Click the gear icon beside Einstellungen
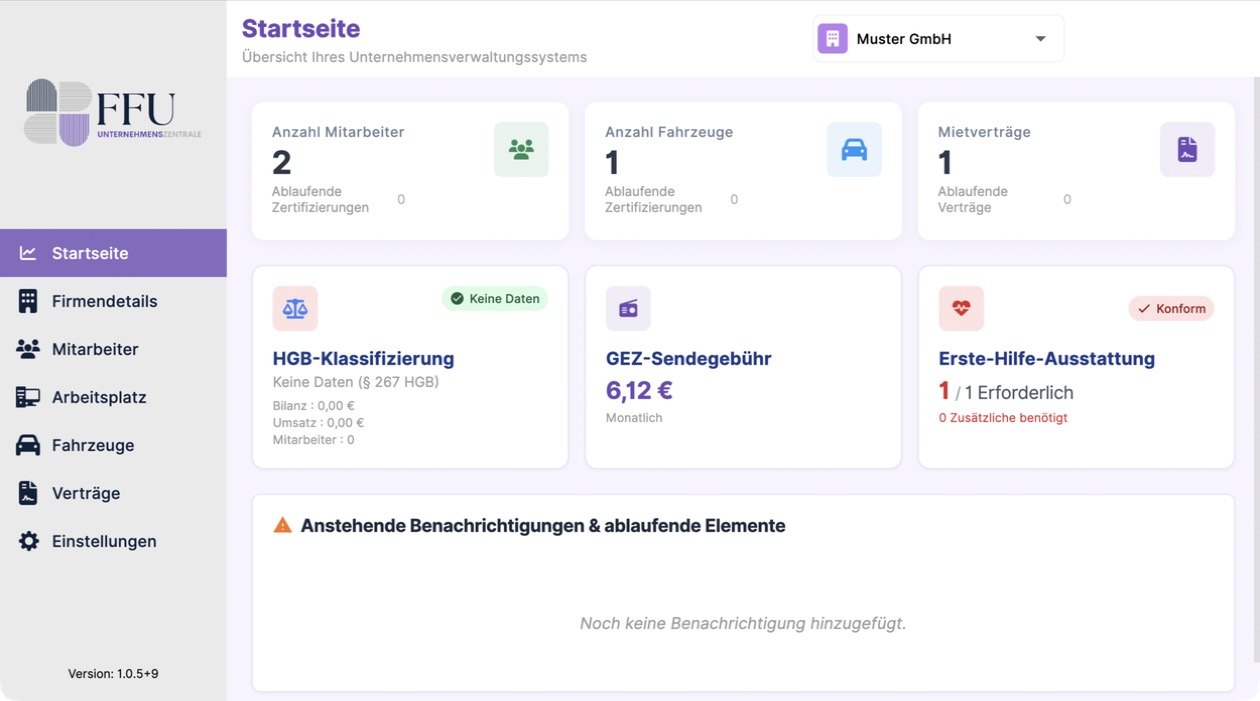This screenshot has height=701, width=1260. point(29,541)
